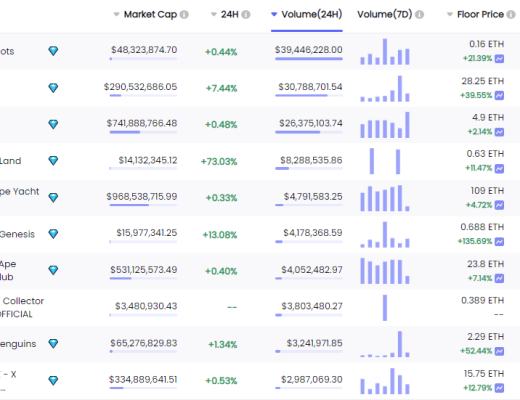Open Market Cap info tooltip icon
The image size is (520, 400).
point(184,15)
